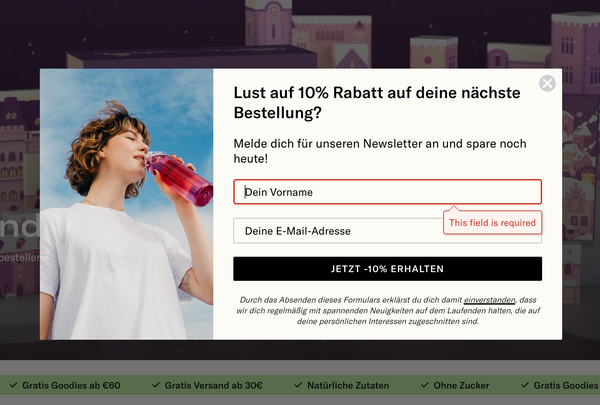The image size is (600, 405).
Task: Click the popup headline about 10% Rabatt
Action: tap(377, 103)
